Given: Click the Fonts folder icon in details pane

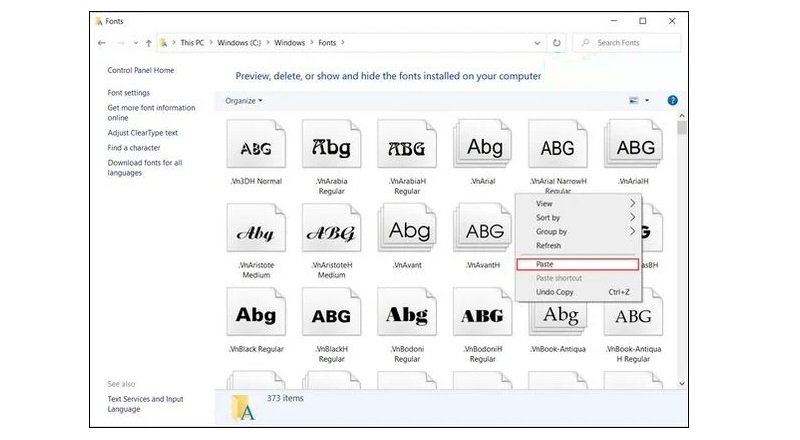Looking at the screenshot, I should point(243,408).
